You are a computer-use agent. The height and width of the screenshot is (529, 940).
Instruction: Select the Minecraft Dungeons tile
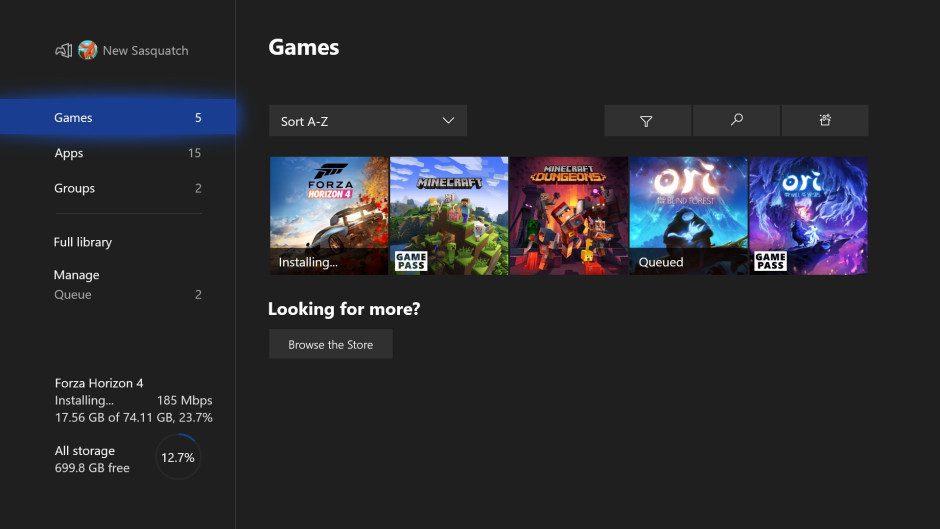(569, 216)
